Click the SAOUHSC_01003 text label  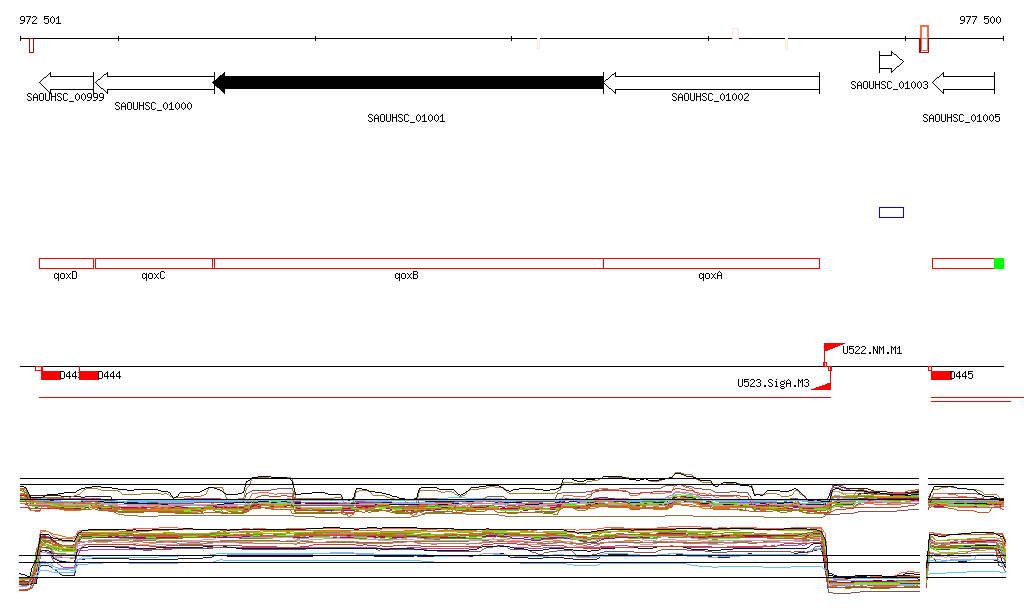pos(889,86)
